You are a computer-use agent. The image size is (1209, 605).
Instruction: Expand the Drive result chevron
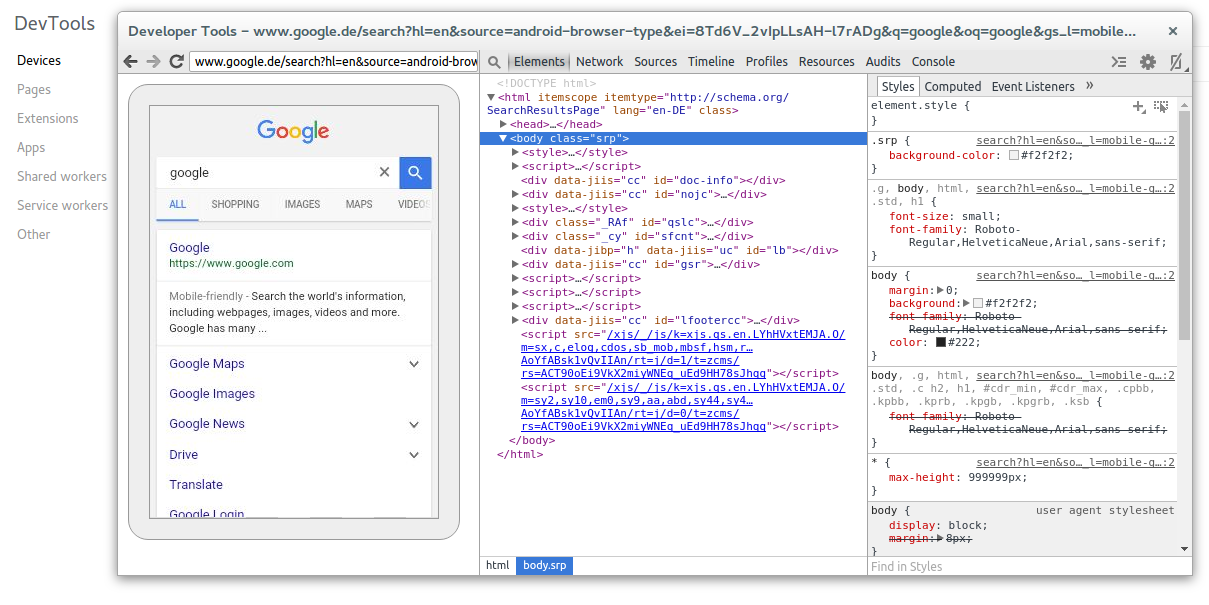pyautogui.click(x=414, y=455)
